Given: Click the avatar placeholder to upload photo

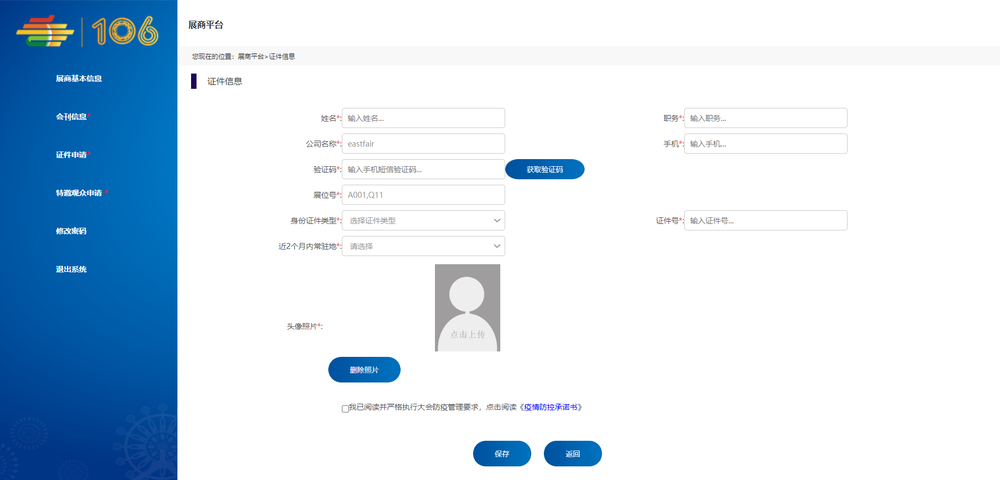Looking at the screenshot, I should (x=467, y=307).
